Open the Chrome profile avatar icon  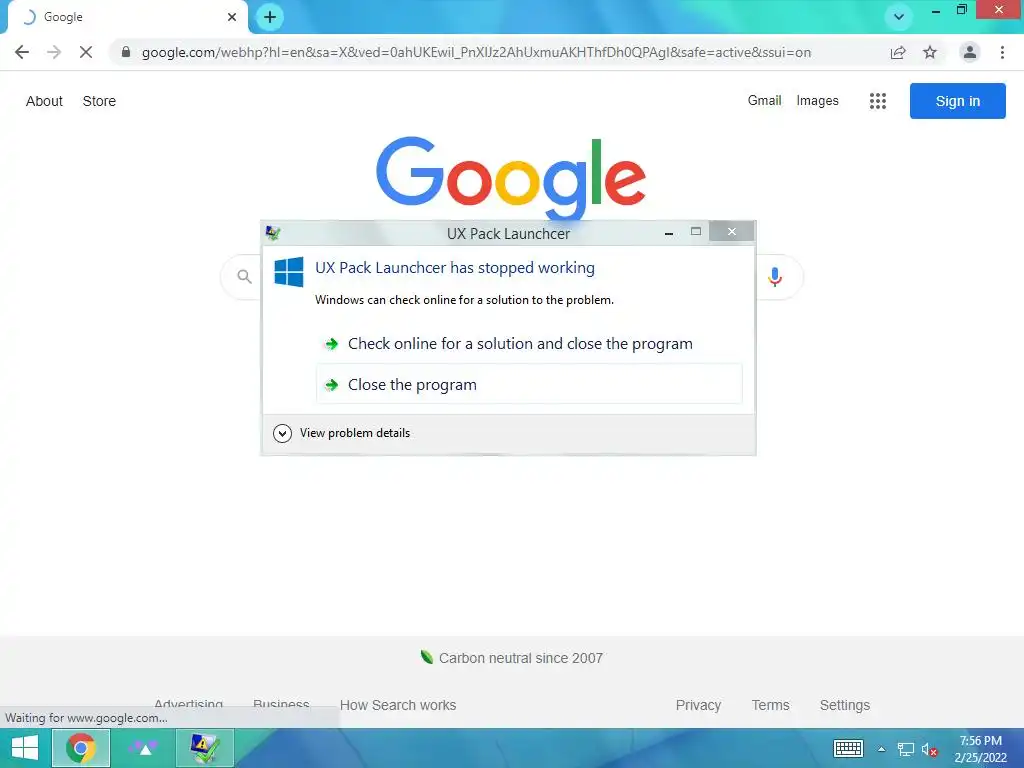pos(970,52)
